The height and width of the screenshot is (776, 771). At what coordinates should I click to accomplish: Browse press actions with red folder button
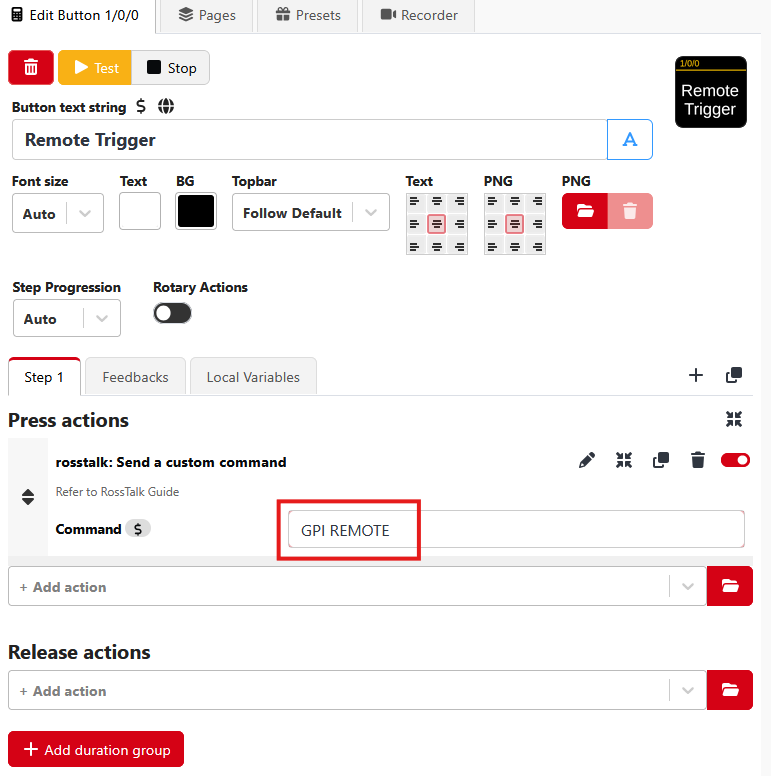click(730, 586)
